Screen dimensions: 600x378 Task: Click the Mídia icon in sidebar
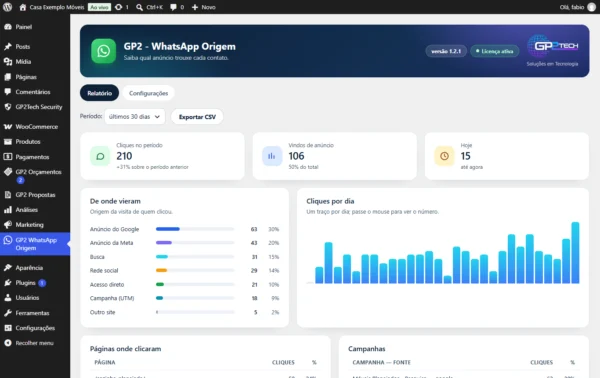click(8, 62)
